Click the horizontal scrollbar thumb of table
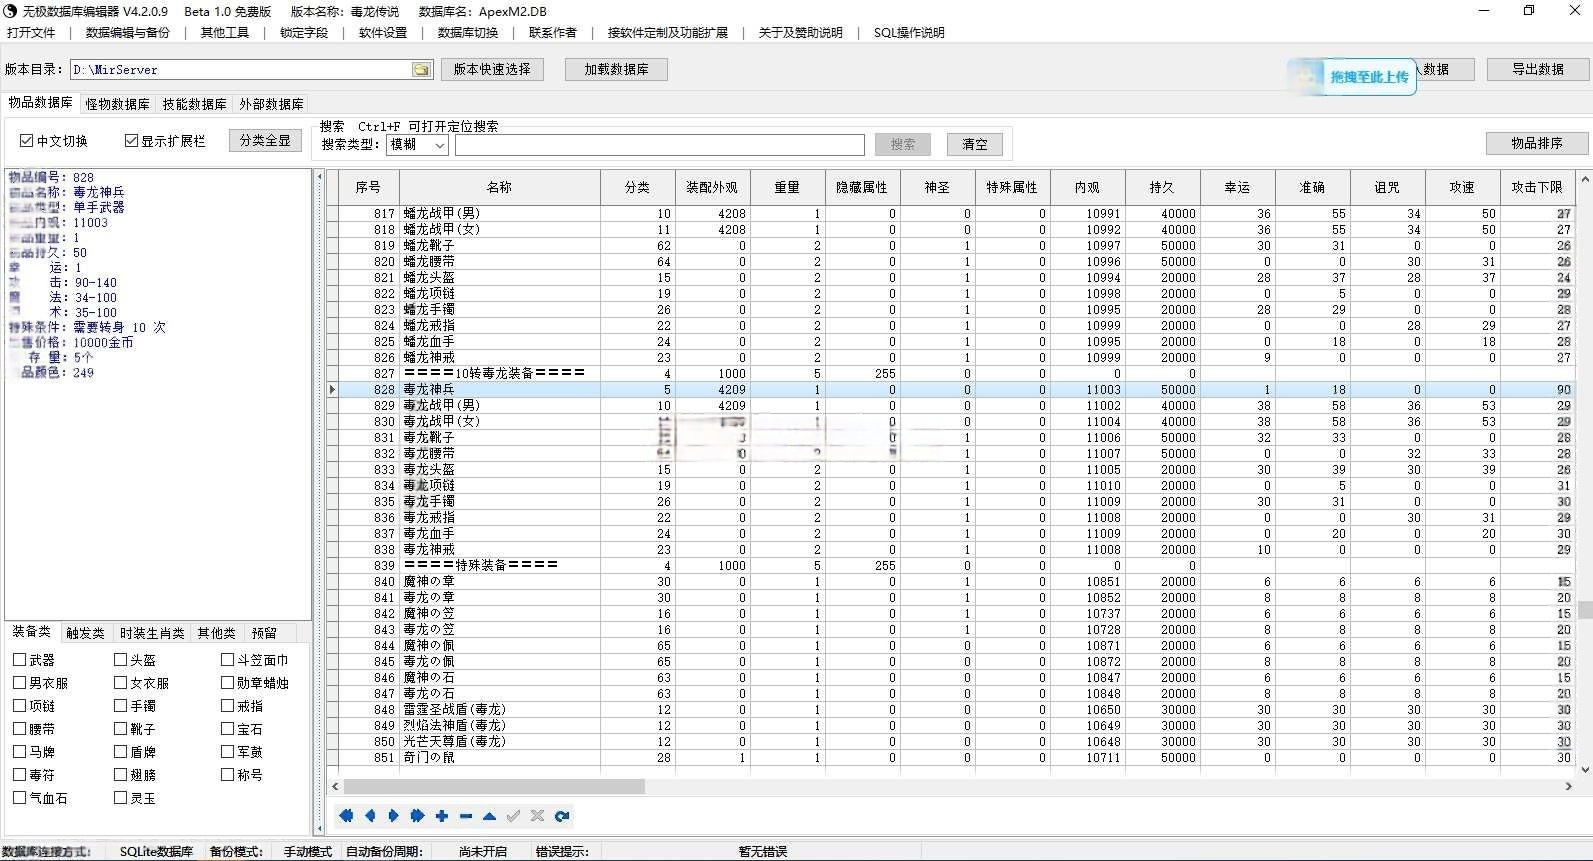 pyautogui.click(x=494, y=787)
